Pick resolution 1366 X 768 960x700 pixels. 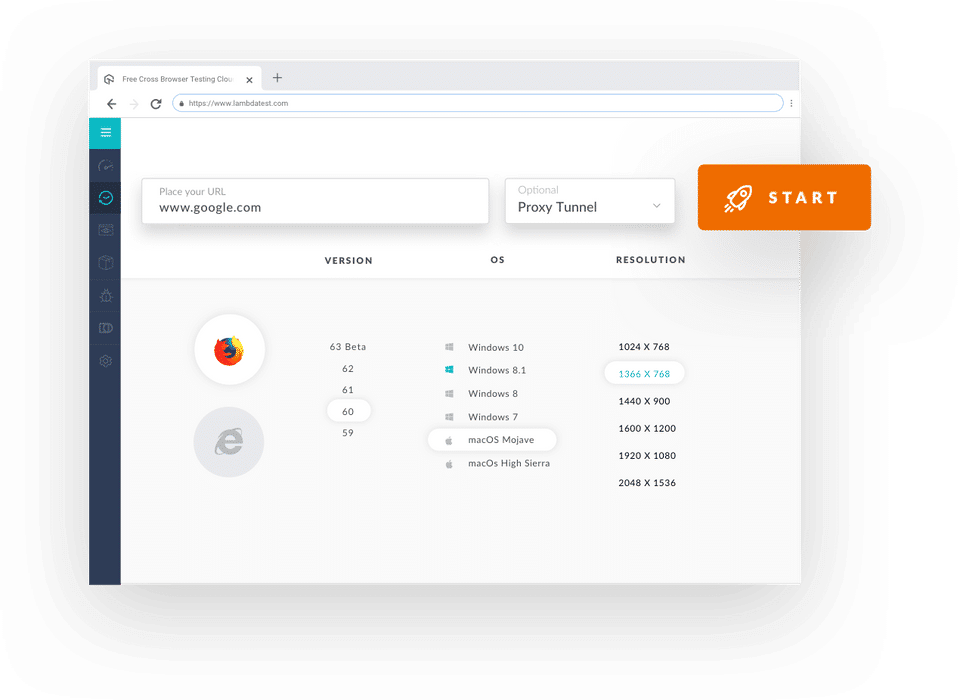tap(644, 374)
